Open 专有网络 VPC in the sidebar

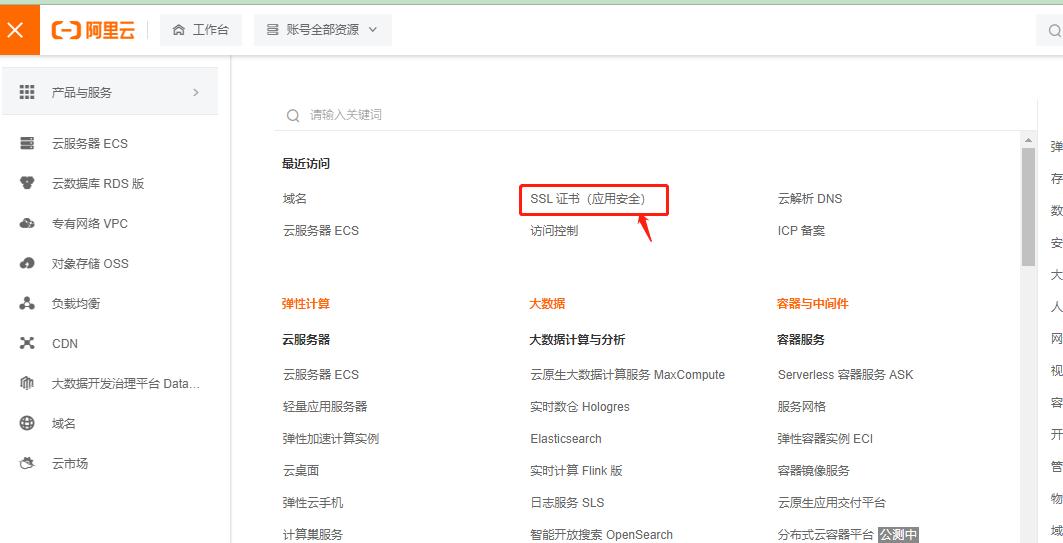pyautogui.click(x=89, y=223)
